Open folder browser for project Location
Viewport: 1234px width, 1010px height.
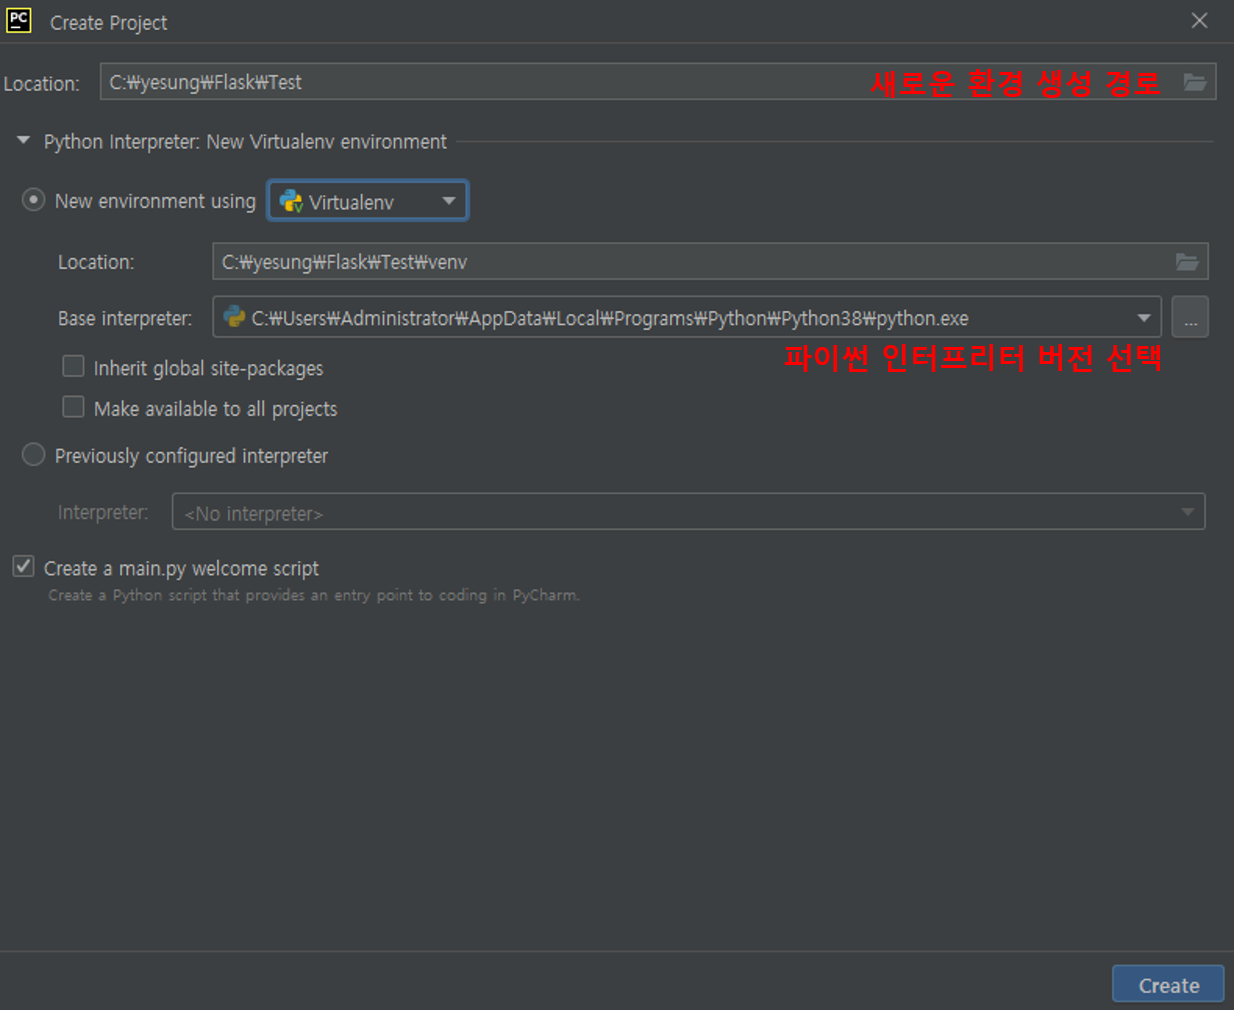1194,82
